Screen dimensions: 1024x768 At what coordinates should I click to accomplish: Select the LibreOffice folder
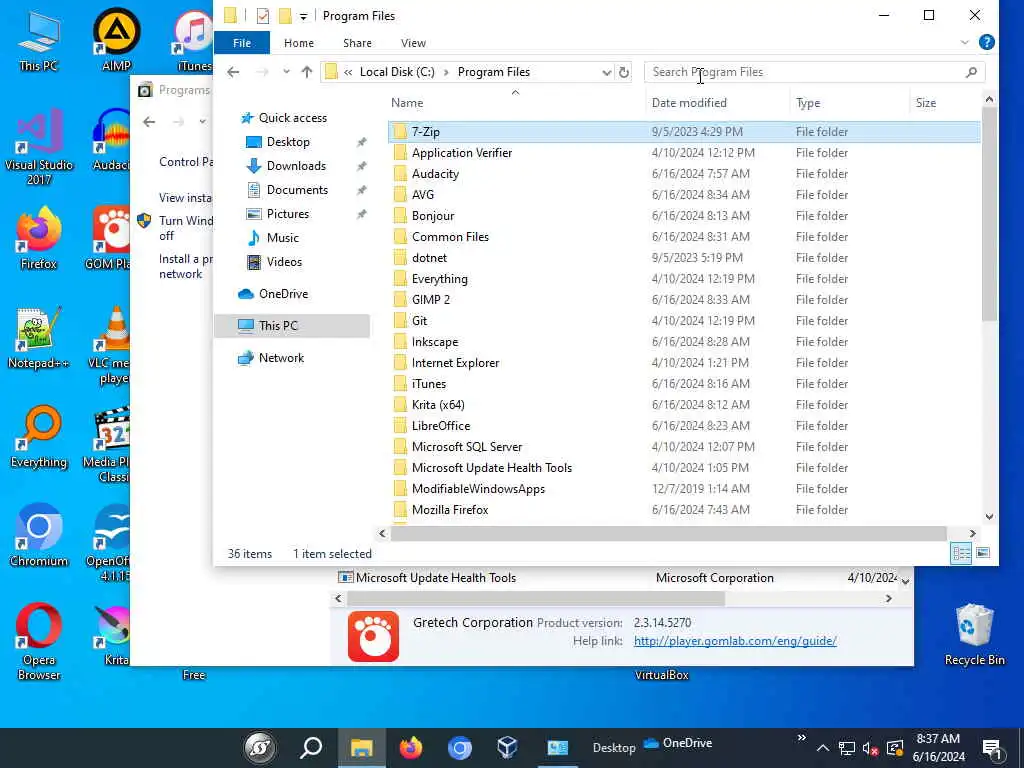[x=684, y=426]
